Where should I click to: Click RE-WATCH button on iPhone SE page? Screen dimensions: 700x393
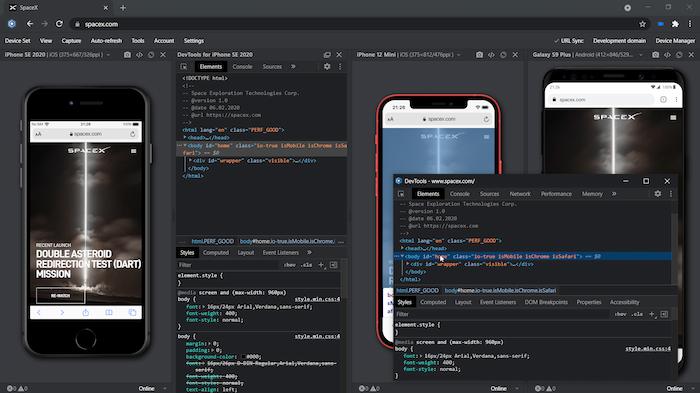[x=60, y=296]
